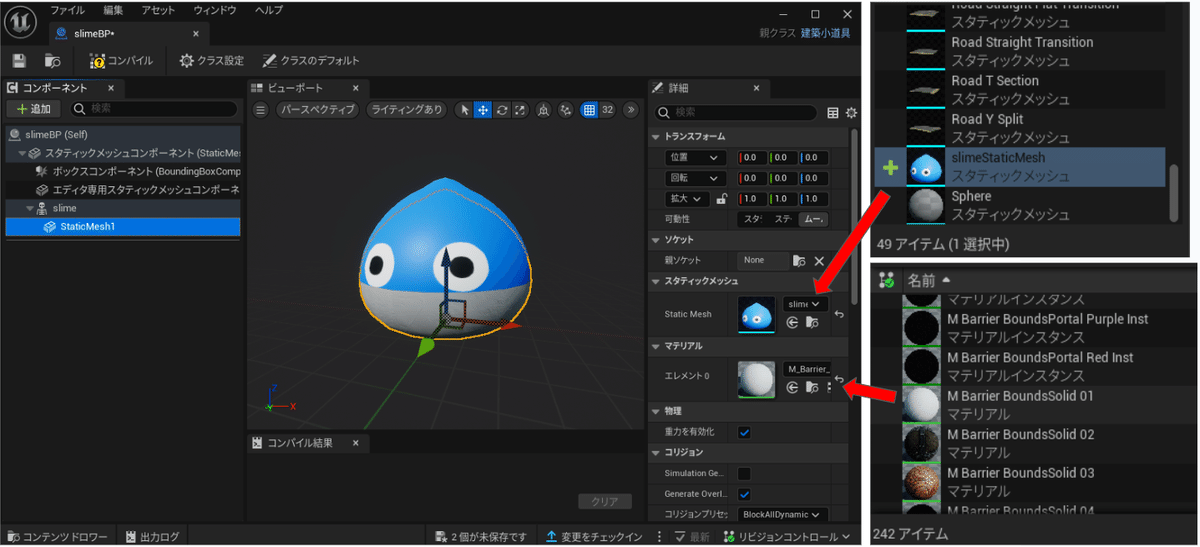Browse for parent socket icon
1200x547 pixels.
(799, 261)
